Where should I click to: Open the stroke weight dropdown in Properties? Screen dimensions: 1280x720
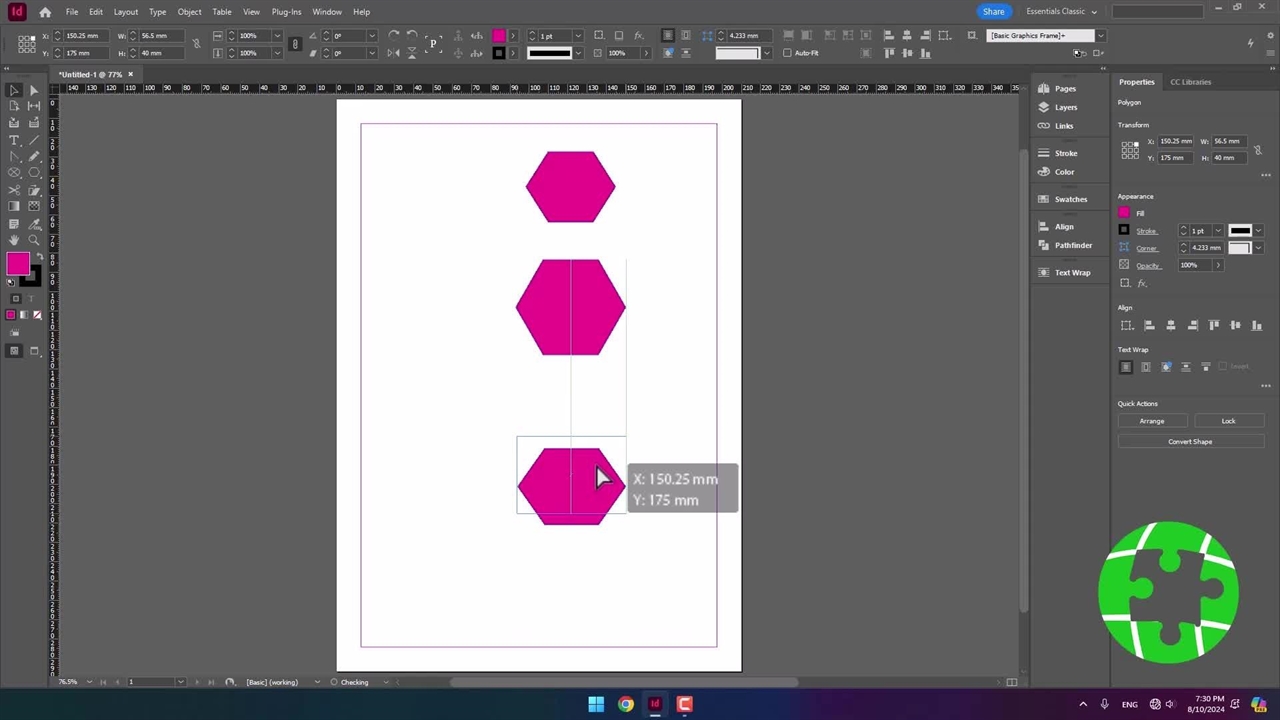(x=1216, y=231)
